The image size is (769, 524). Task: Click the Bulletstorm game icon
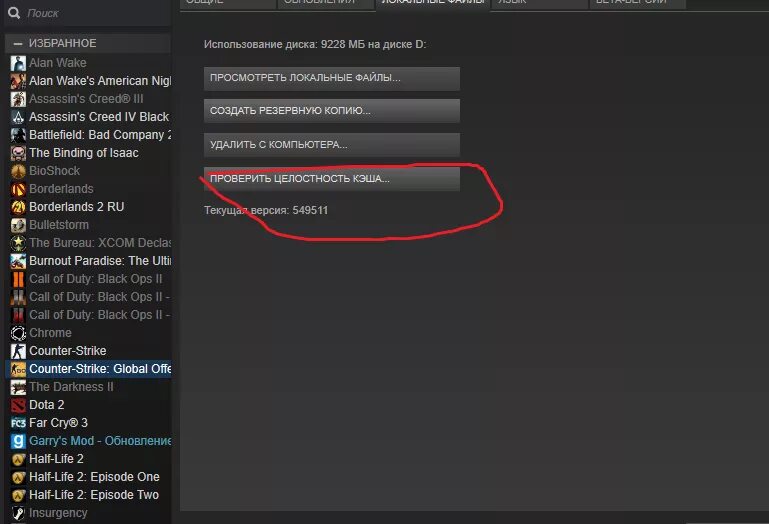[x=18, y=225]
